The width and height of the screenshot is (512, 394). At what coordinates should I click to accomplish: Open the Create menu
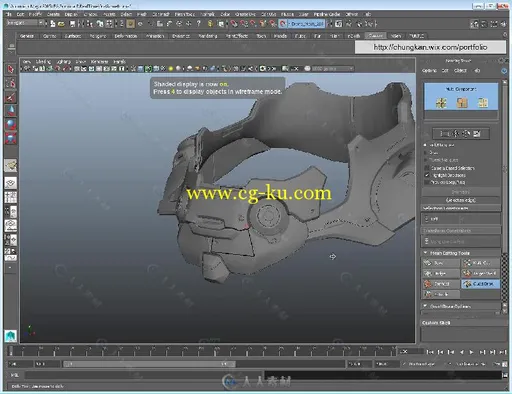point(53,14)
